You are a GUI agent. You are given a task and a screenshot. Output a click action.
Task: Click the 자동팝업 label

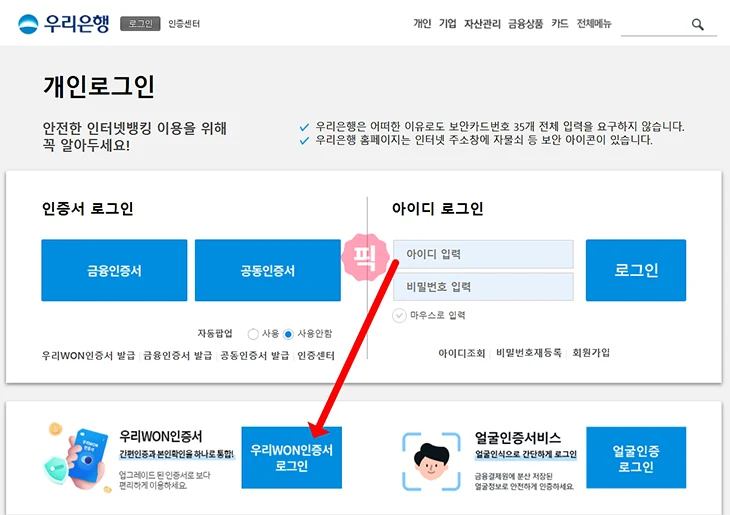click(x=215, y=334)
